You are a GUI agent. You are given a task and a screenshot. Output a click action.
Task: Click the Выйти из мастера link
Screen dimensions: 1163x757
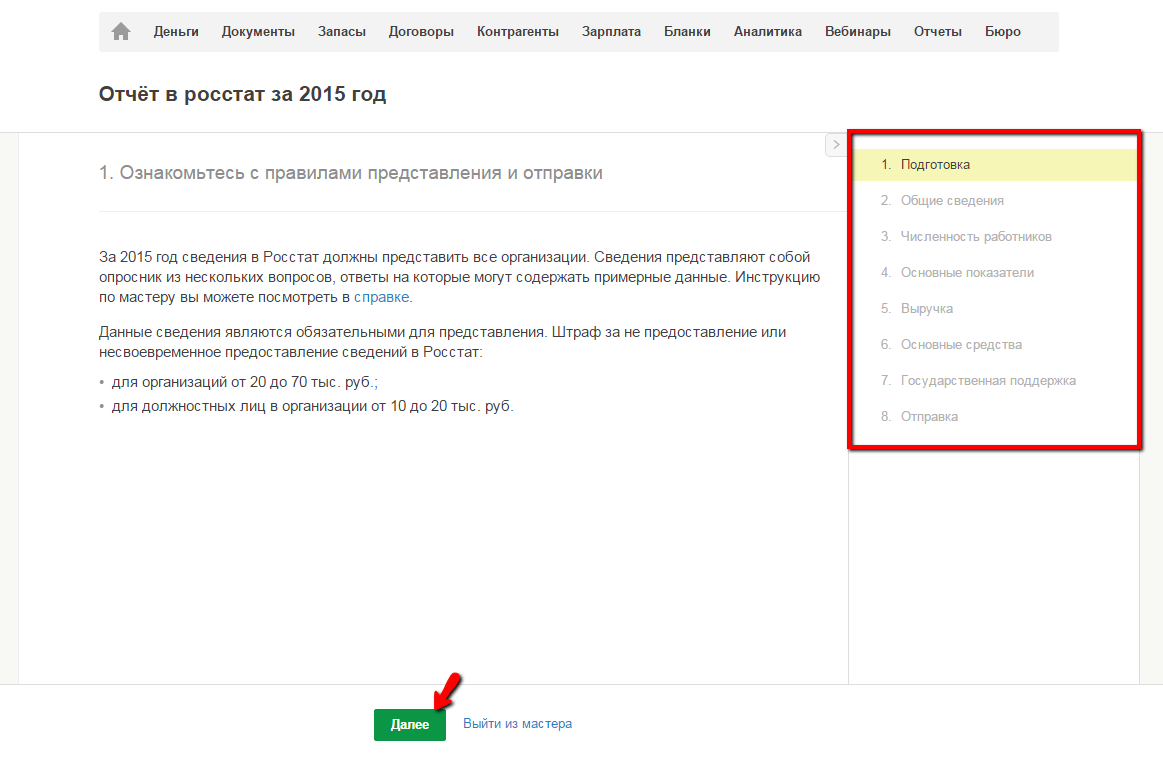[x=517, y=724]
